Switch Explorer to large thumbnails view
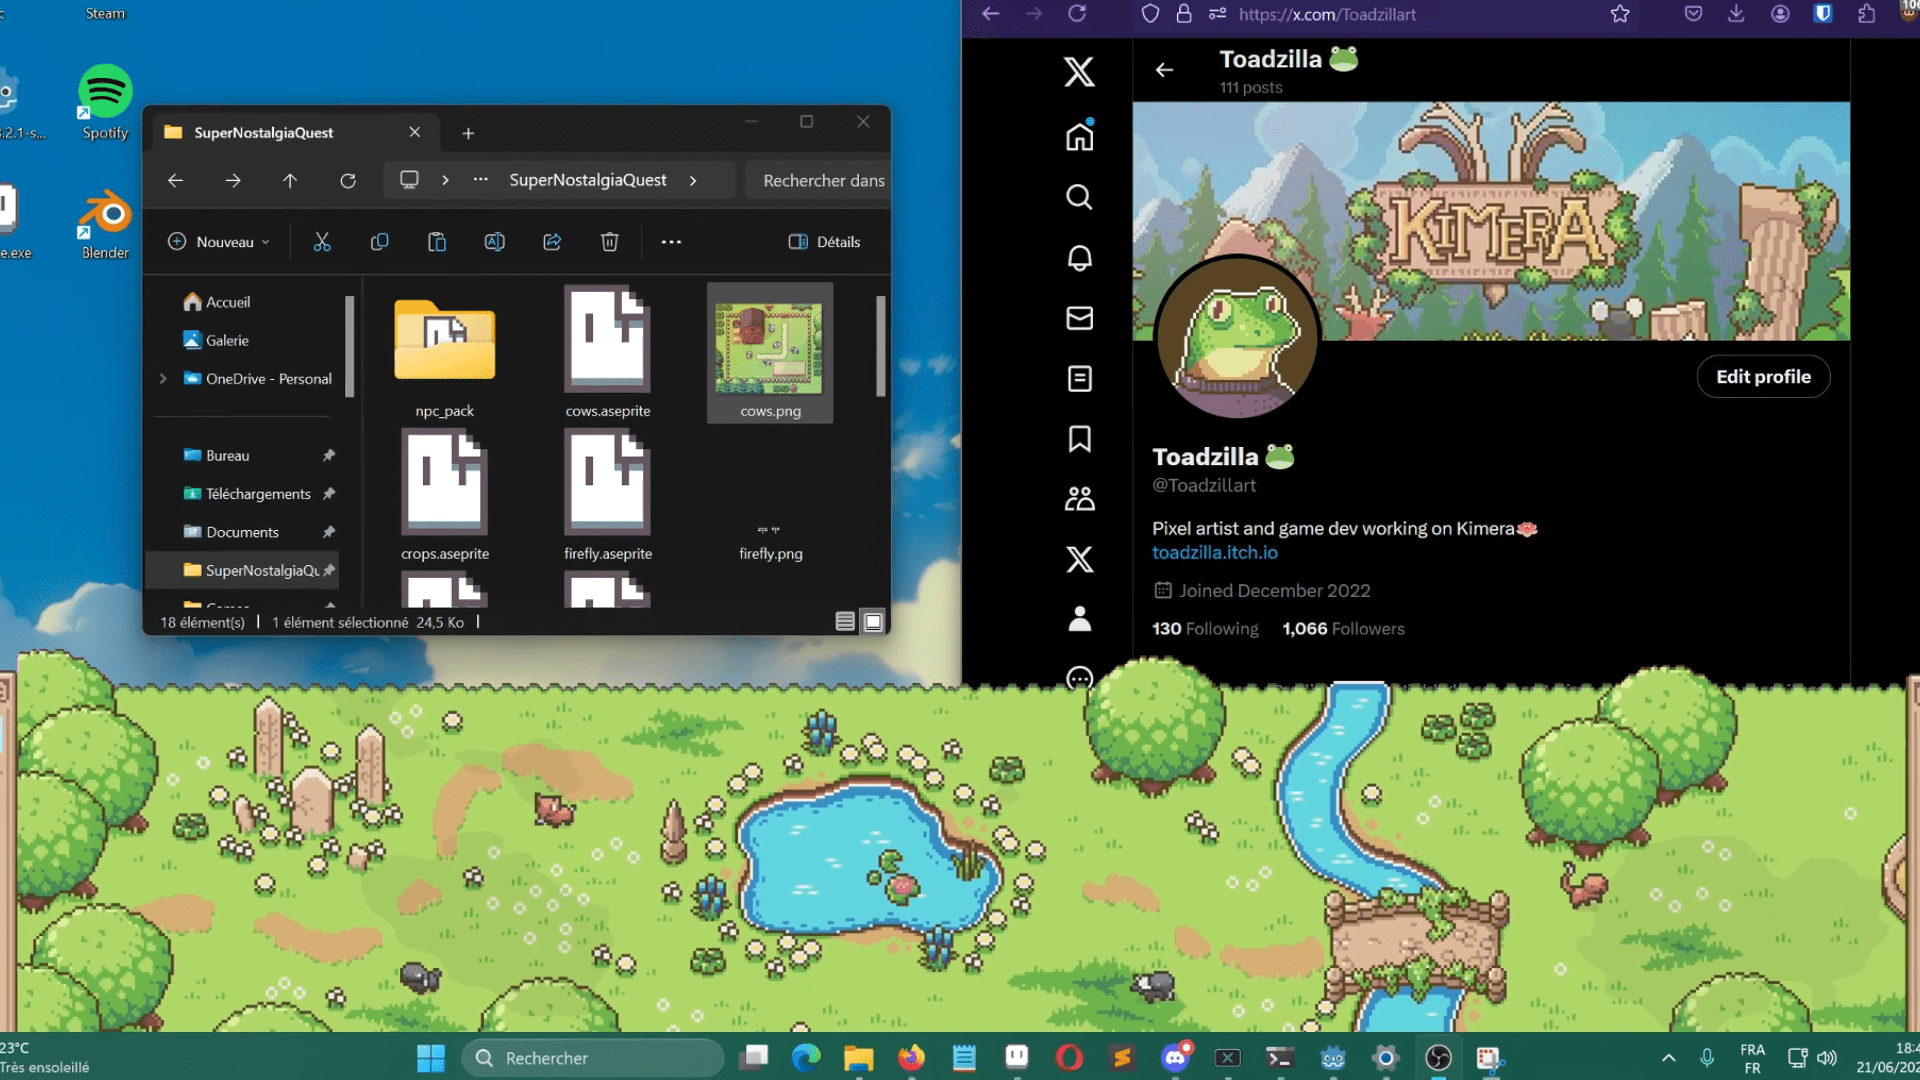The height and width of the screenshot is (1080, 1920). point(873,622)
